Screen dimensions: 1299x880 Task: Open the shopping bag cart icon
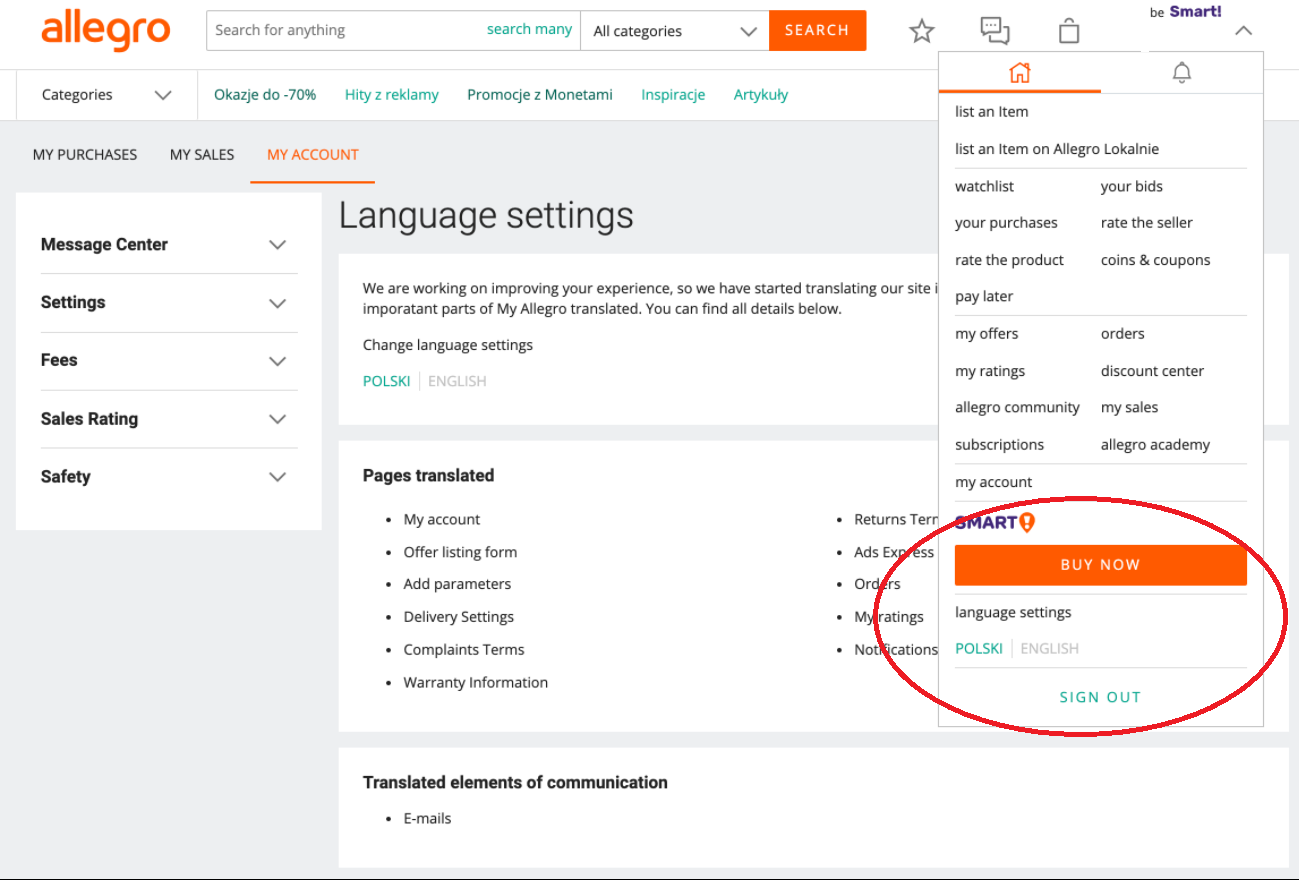pyautogui.click(x=1068, y=31)
